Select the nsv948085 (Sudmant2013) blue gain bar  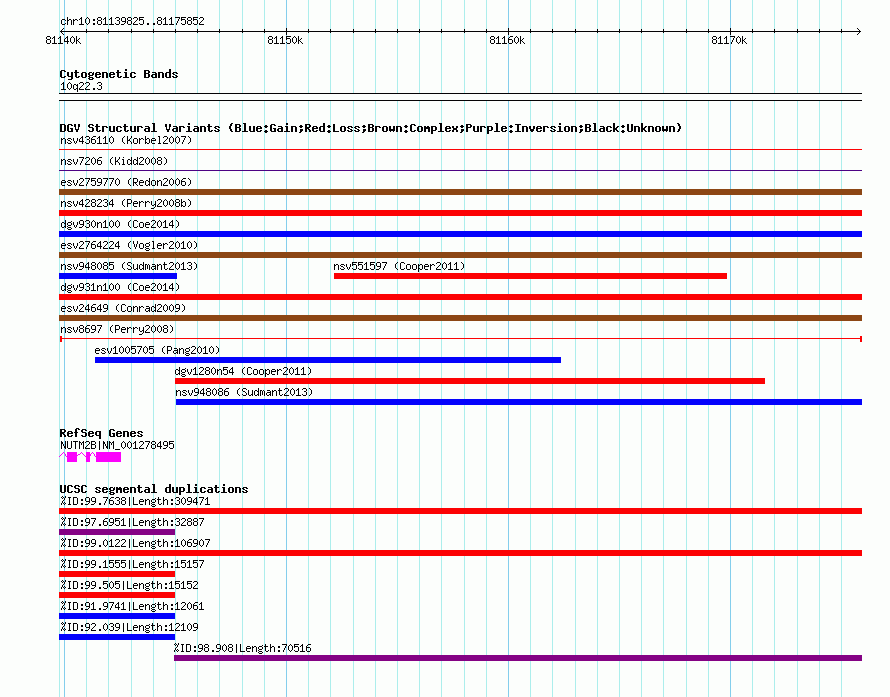click(118, 276)
